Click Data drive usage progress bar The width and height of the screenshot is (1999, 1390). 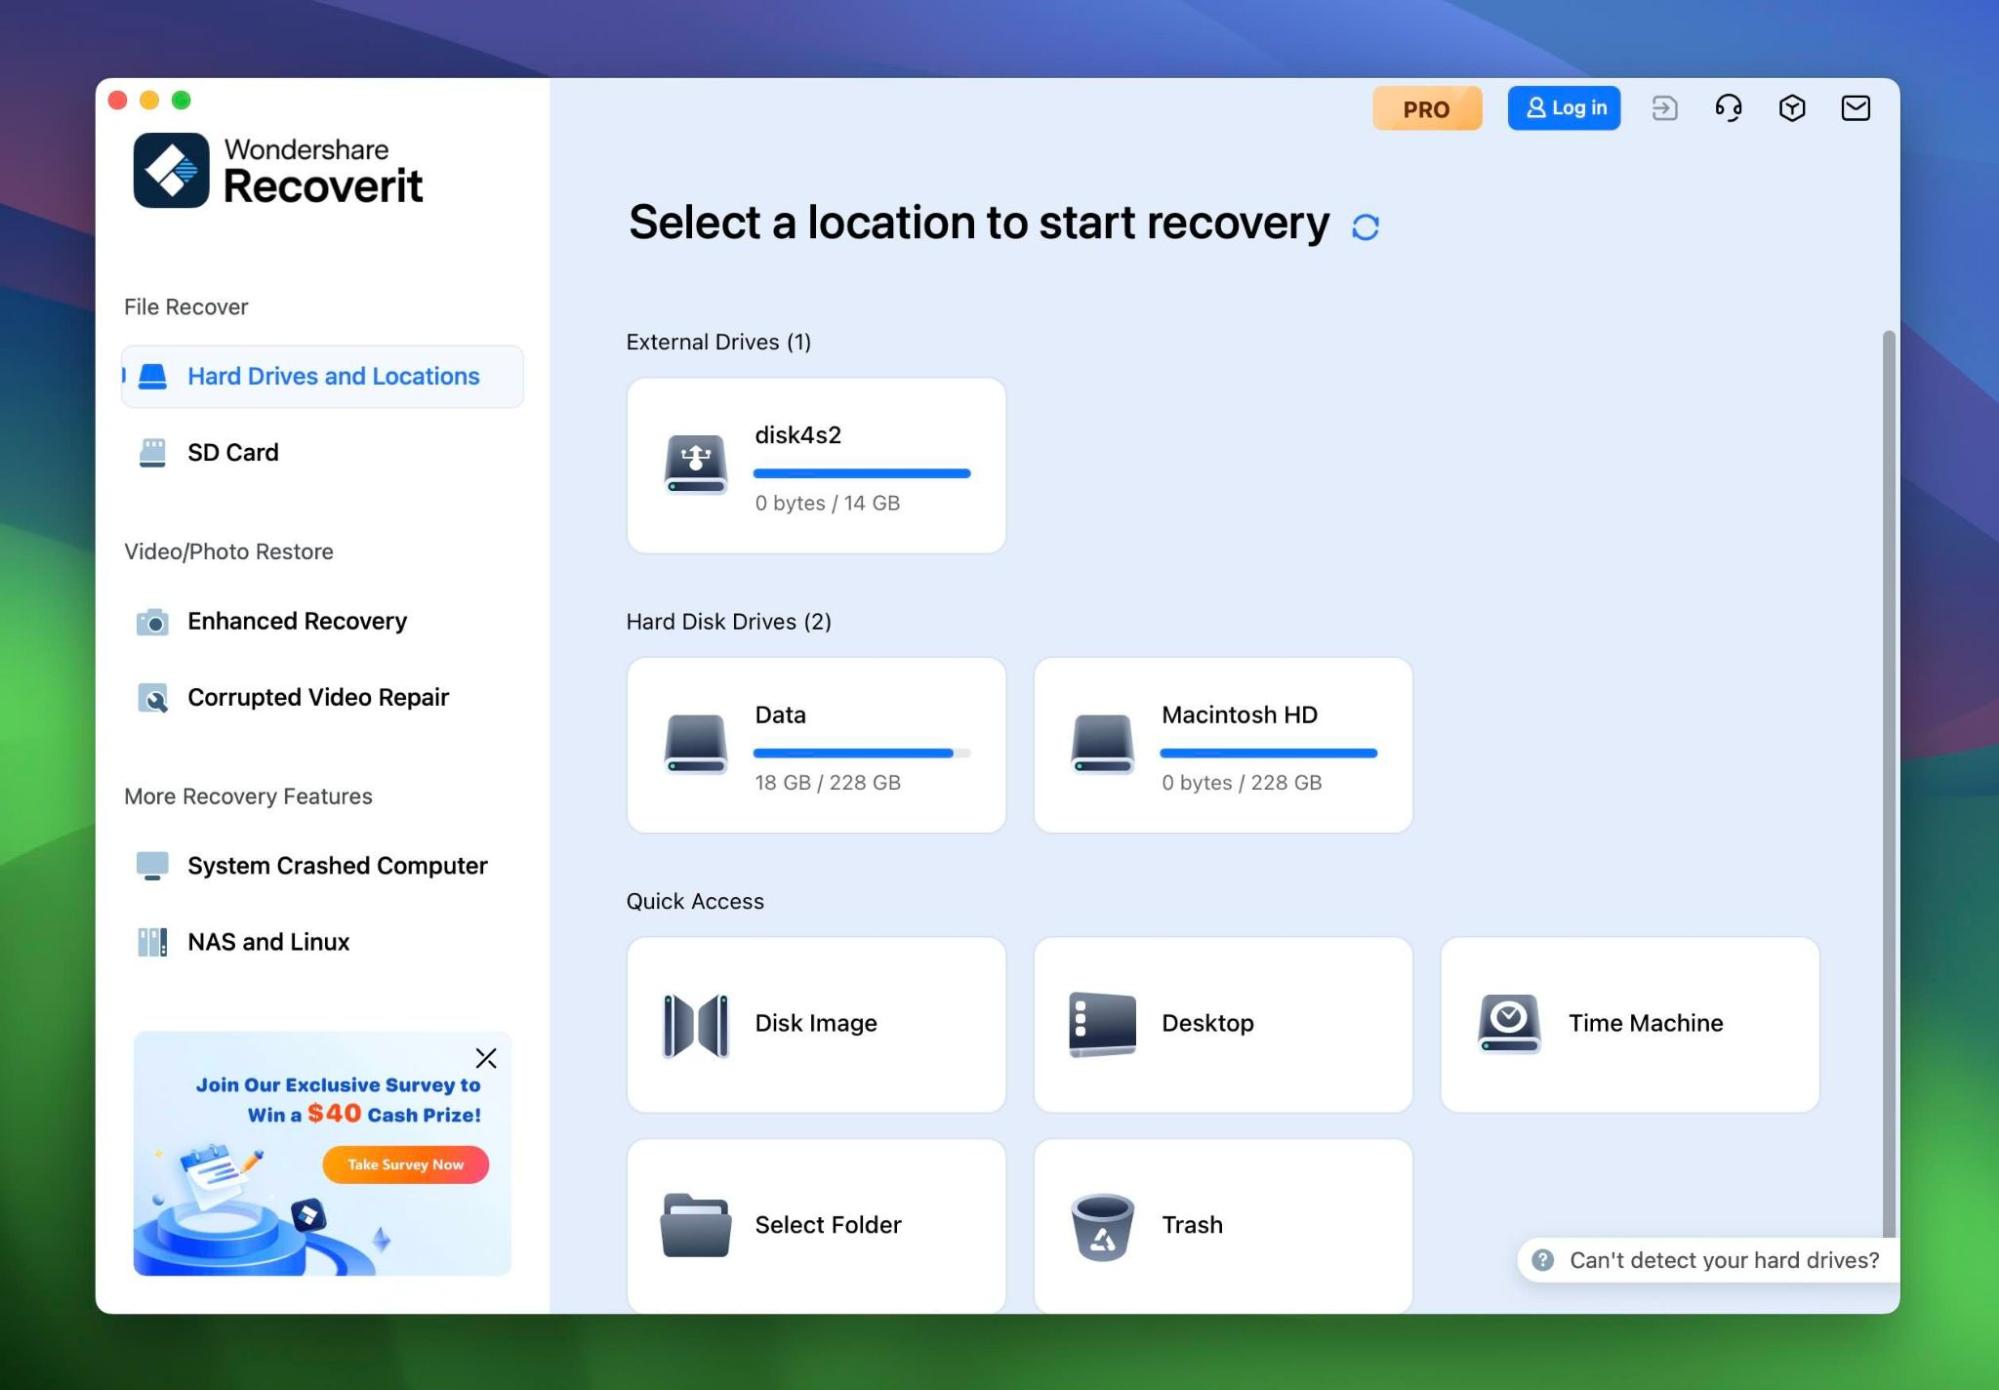(x=862, y=753)
